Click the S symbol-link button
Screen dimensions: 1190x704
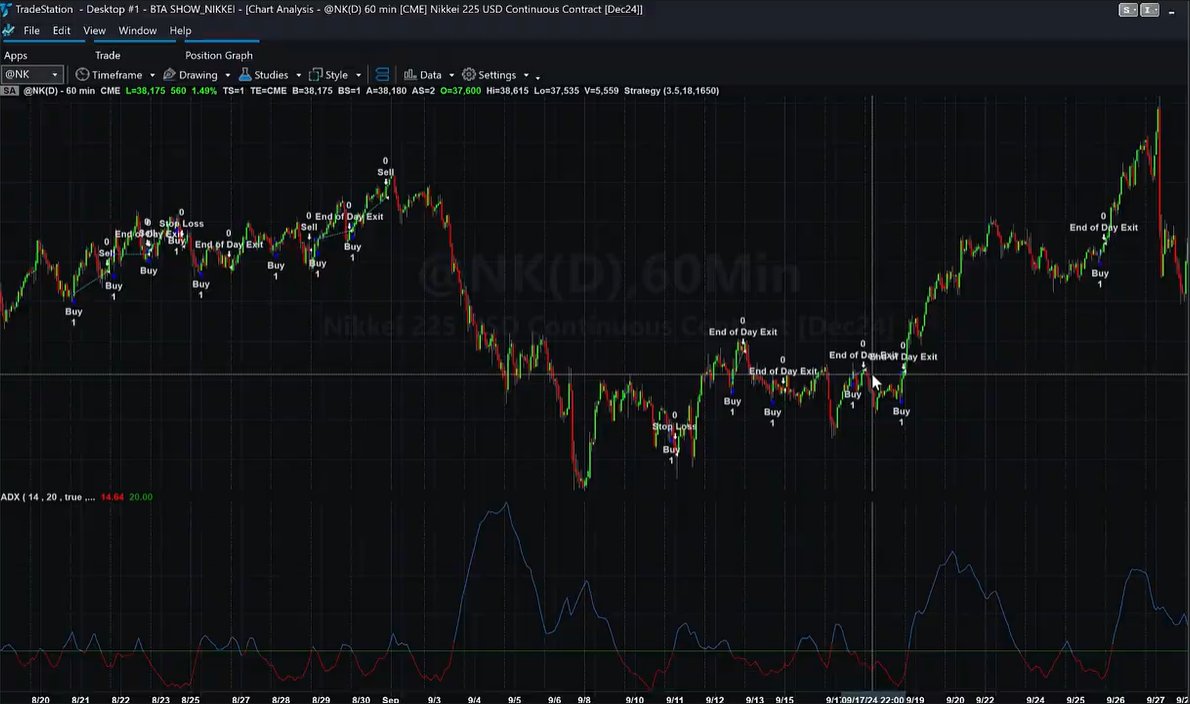1129,10
